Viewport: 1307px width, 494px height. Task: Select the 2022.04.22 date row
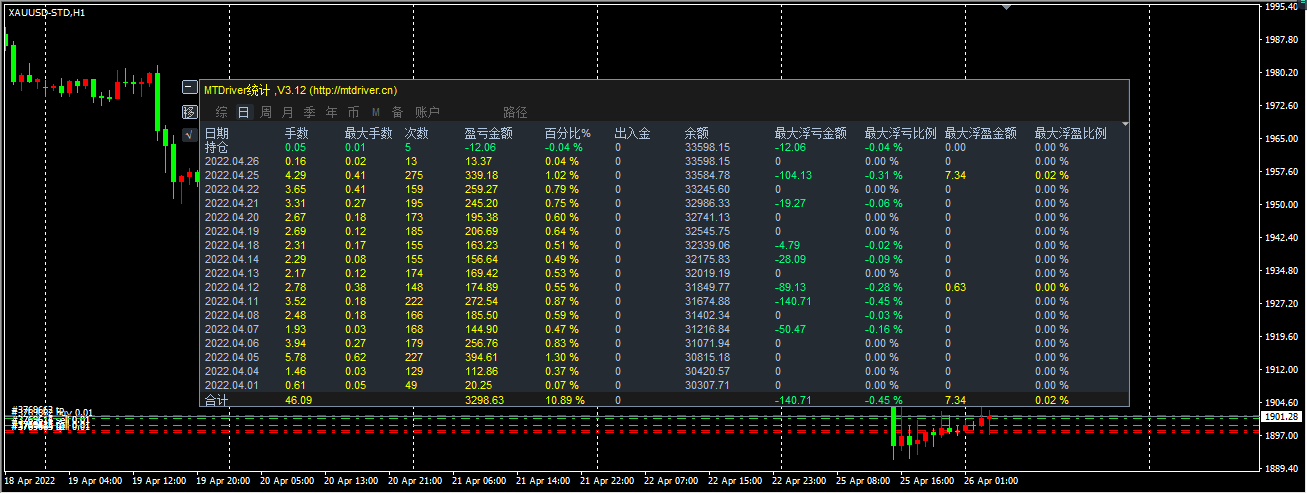[x=231, y=189]
